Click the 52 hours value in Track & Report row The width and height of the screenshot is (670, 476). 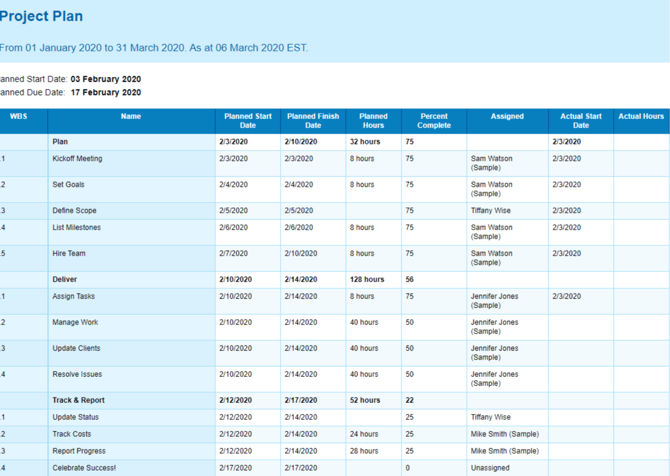point(365,400)
